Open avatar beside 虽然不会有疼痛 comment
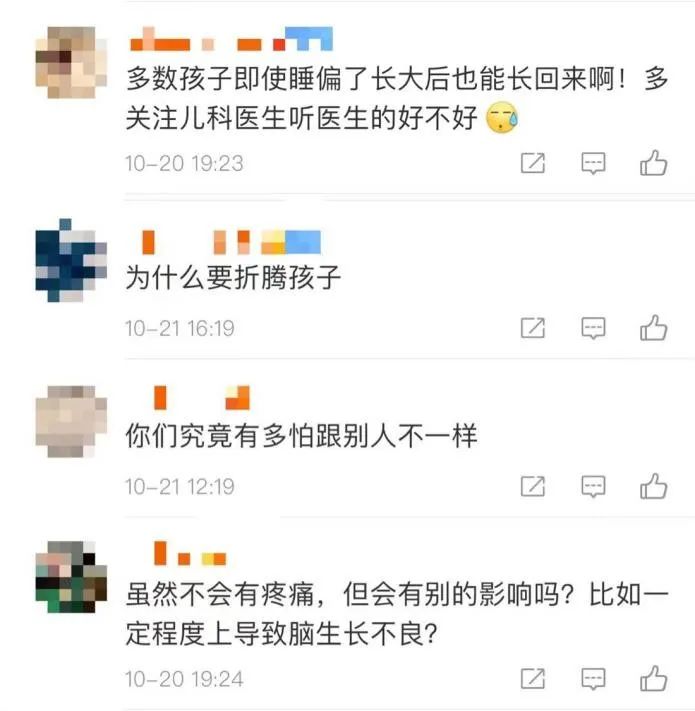This screenshot has height=711, width=695. [x=71, y=576]
